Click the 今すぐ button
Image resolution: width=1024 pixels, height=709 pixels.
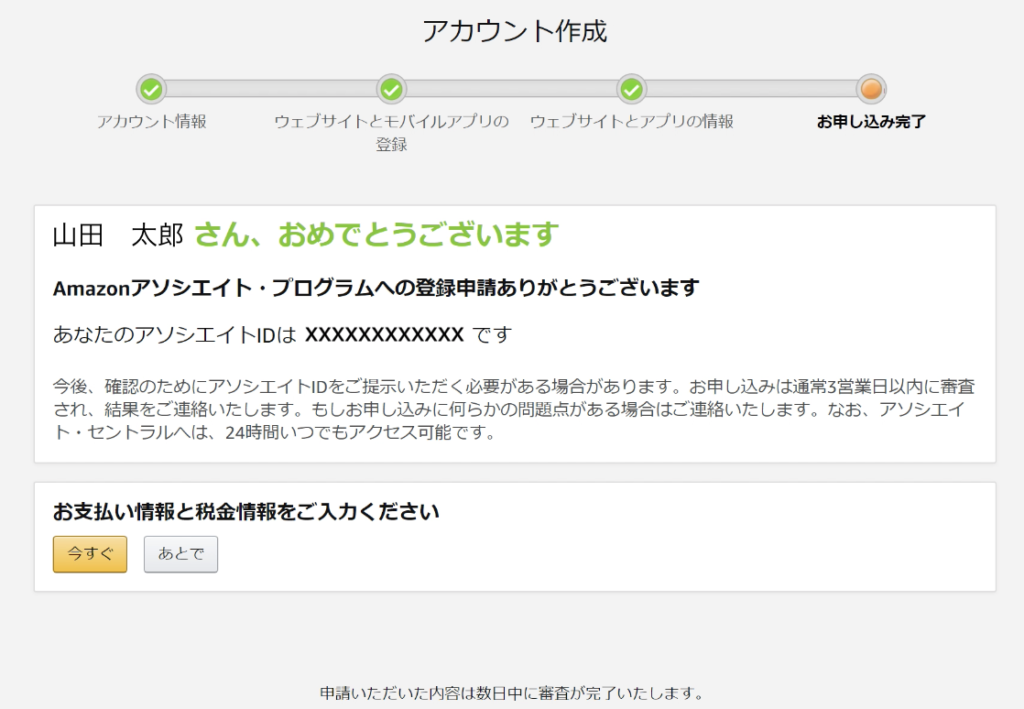click(90, 554)
